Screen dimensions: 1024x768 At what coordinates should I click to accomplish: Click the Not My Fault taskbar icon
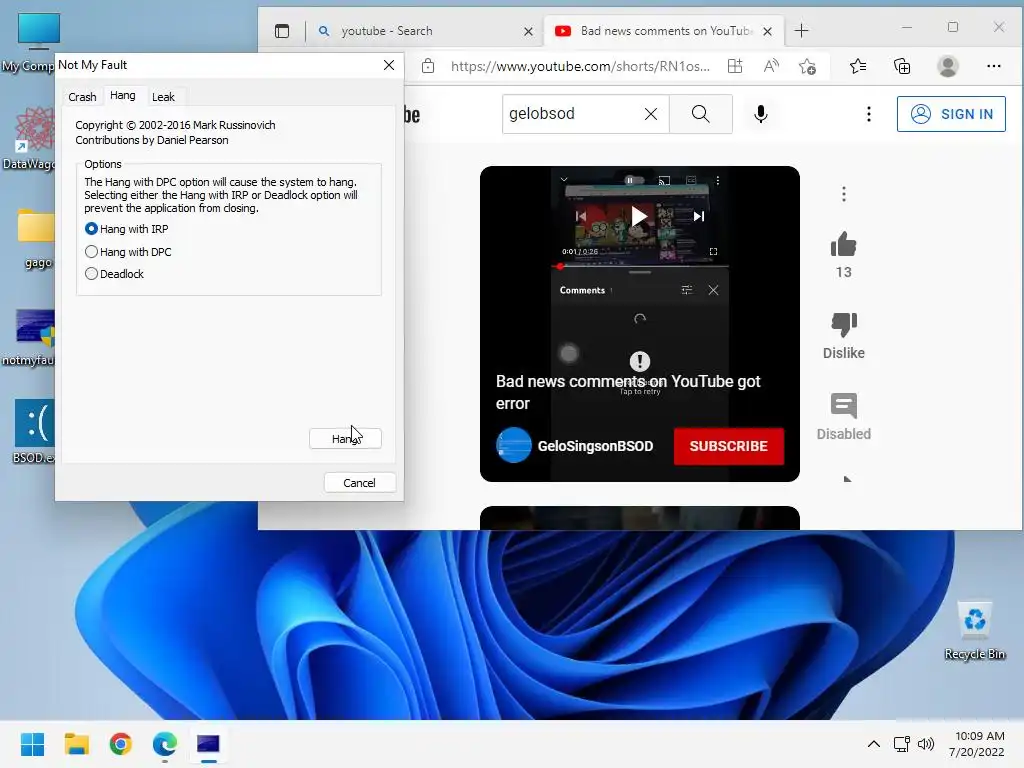click(208, 744)
